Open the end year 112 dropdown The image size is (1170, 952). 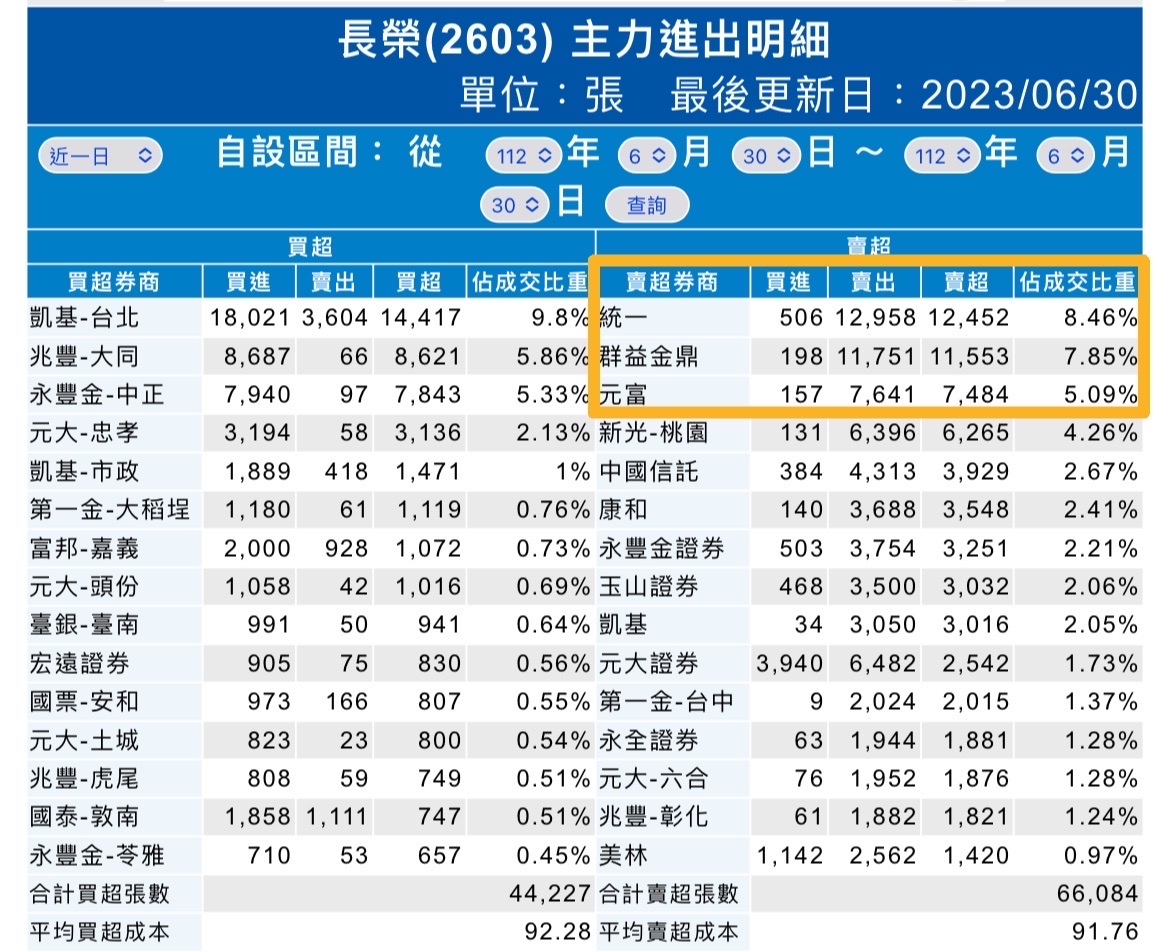pos(942,156)
